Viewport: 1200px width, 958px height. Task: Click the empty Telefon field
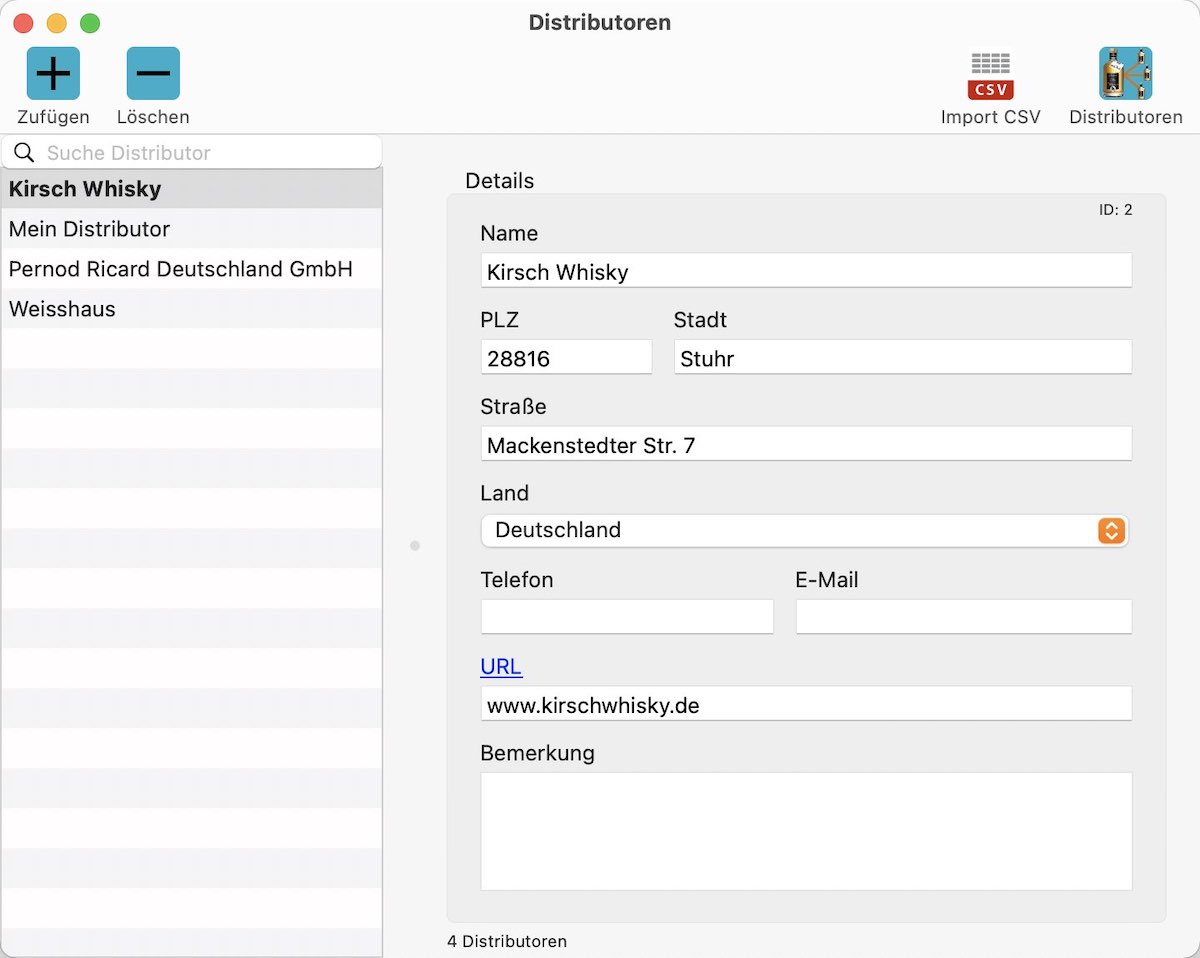click(627, 617)
